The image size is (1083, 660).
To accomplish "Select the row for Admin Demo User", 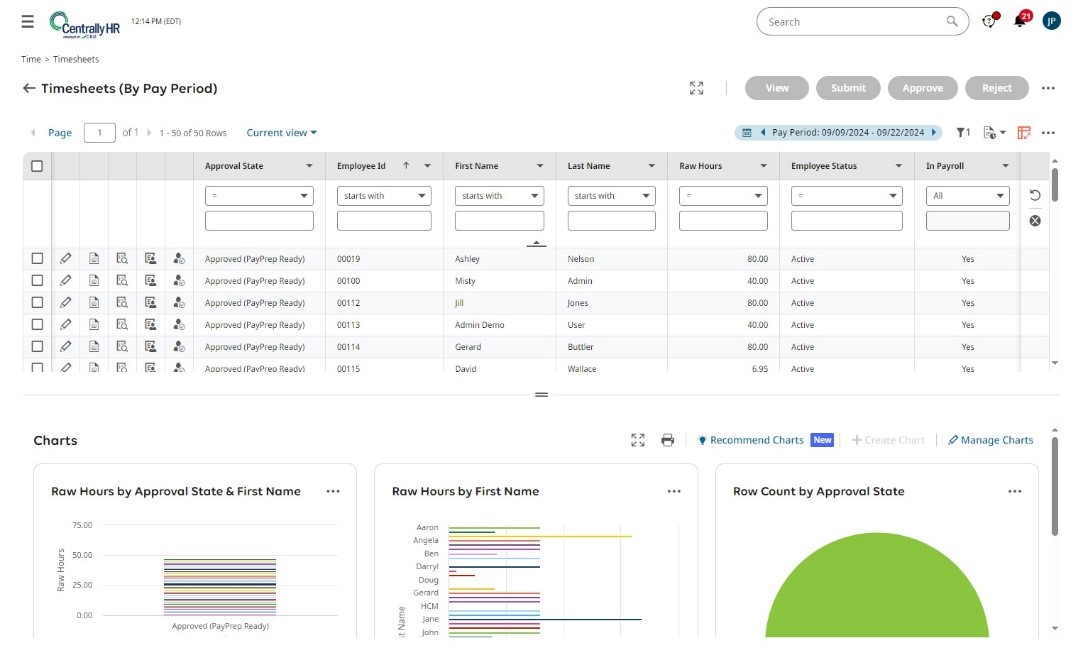I will 37,324.
